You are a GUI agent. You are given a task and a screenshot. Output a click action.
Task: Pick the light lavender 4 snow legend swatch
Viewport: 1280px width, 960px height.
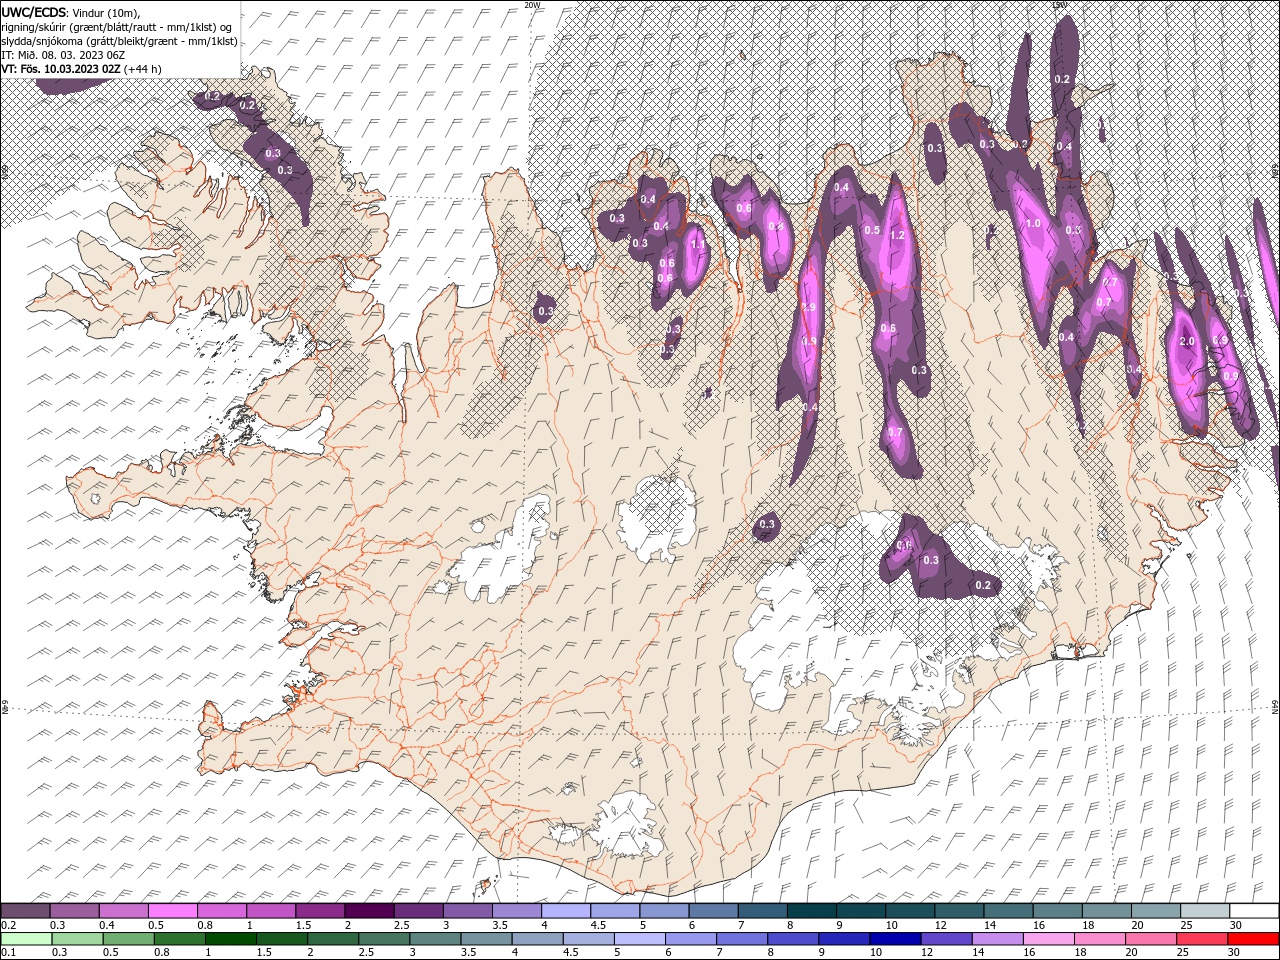pos(565,911)
